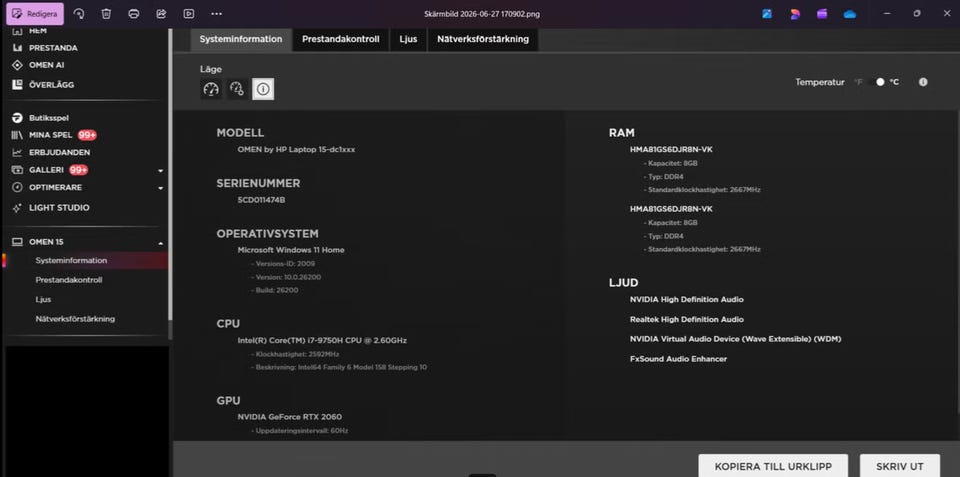This screenshot has width=960, height=477.
Task: Click the MINA SPEL library icon
Action: point(17,135)
